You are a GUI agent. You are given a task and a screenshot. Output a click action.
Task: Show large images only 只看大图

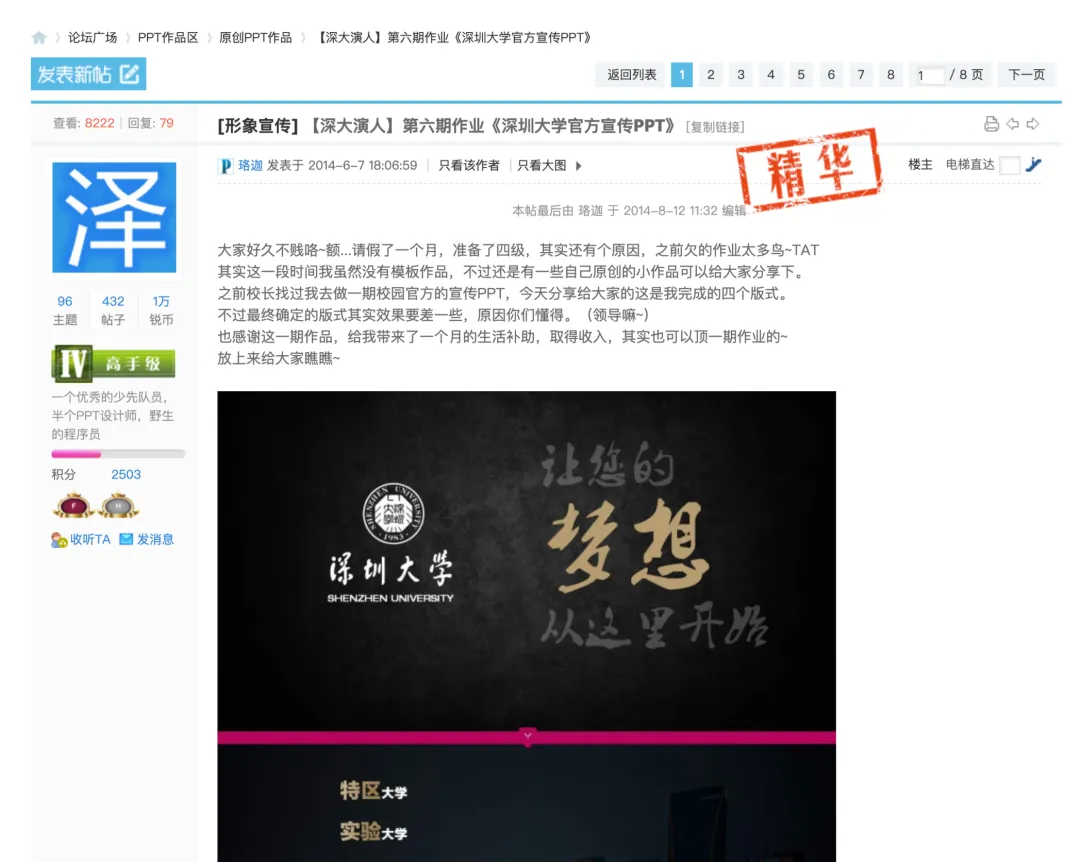pyautogui.click(x=542, y=165)
